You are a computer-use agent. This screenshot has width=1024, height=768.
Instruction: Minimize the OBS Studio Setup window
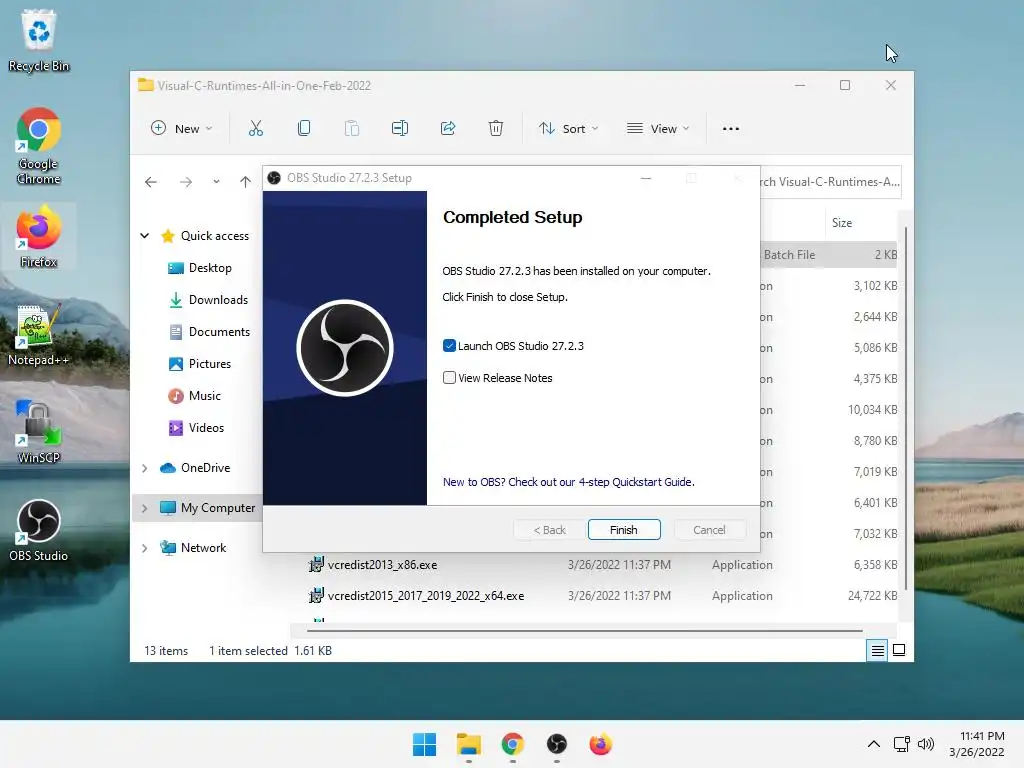tap(646, 178)
